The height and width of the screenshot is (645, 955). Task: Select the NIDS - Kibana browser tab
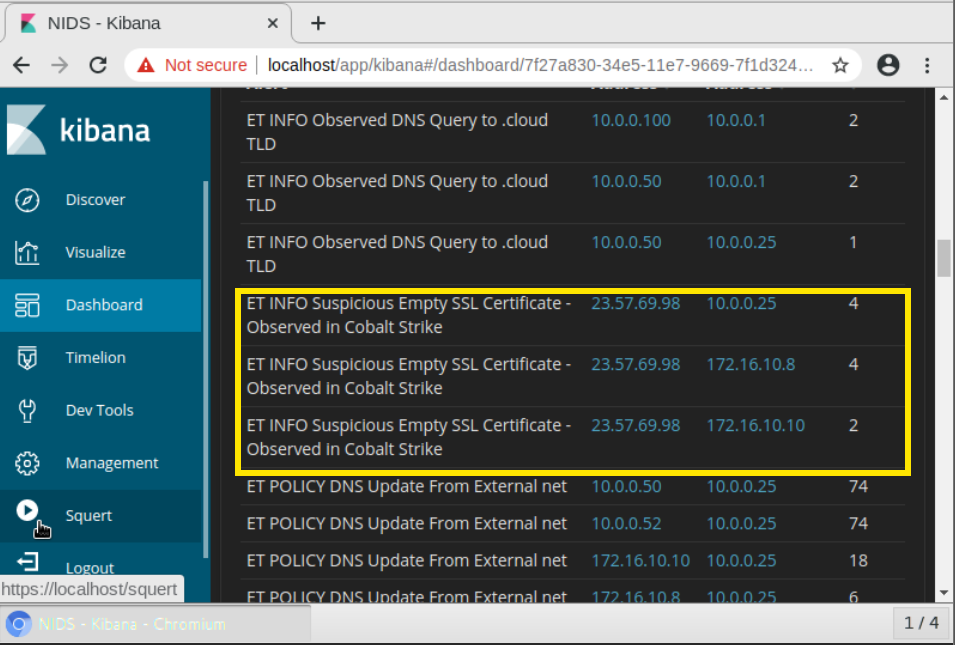pos(148,23)
